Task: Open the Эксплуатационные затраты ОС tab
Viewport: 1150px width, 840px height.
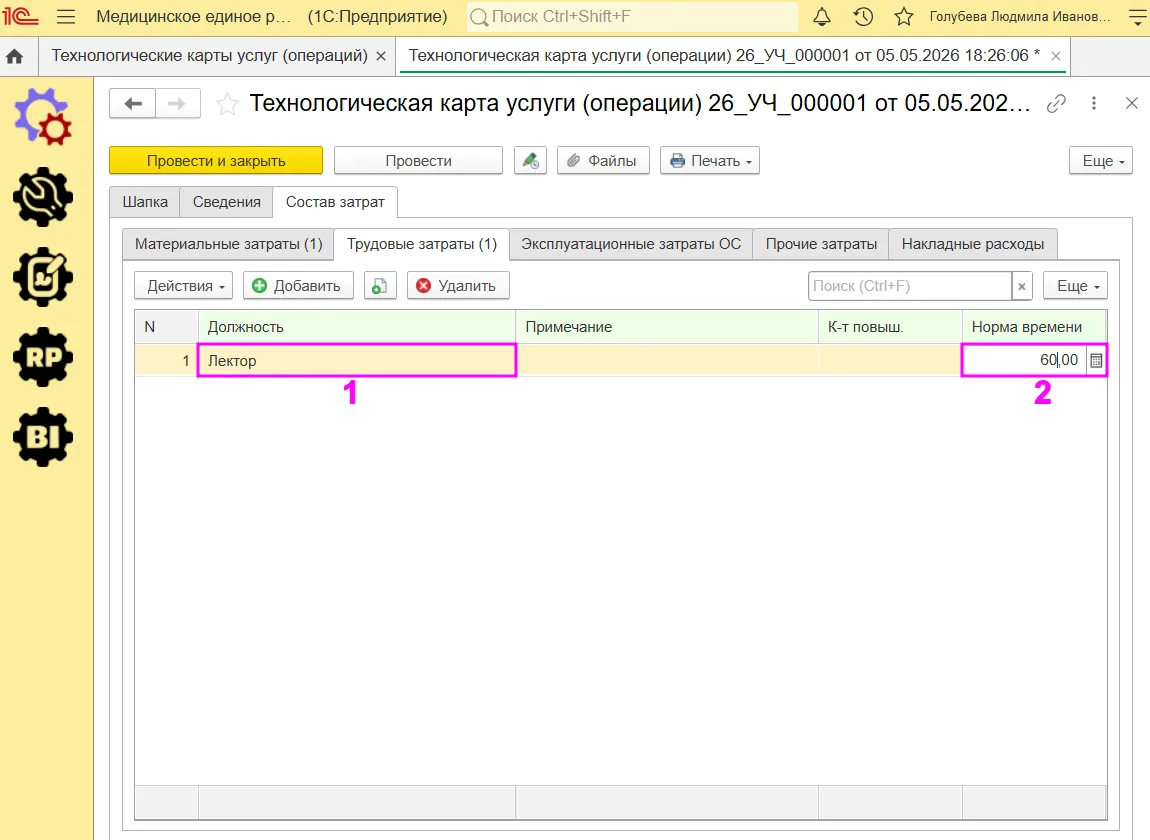Action: [x=631, y=244]
